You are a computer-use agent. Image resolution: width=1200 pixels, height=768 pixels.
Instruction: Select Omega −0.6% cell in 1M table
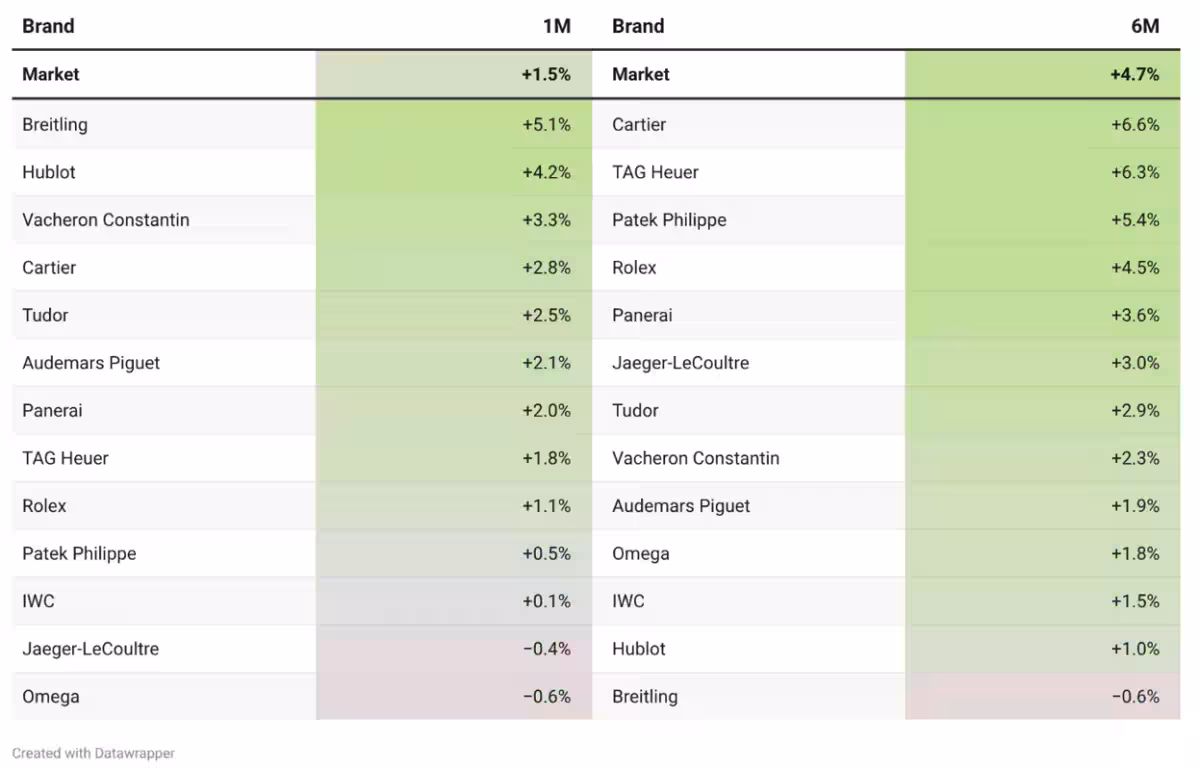coord(454,697)
